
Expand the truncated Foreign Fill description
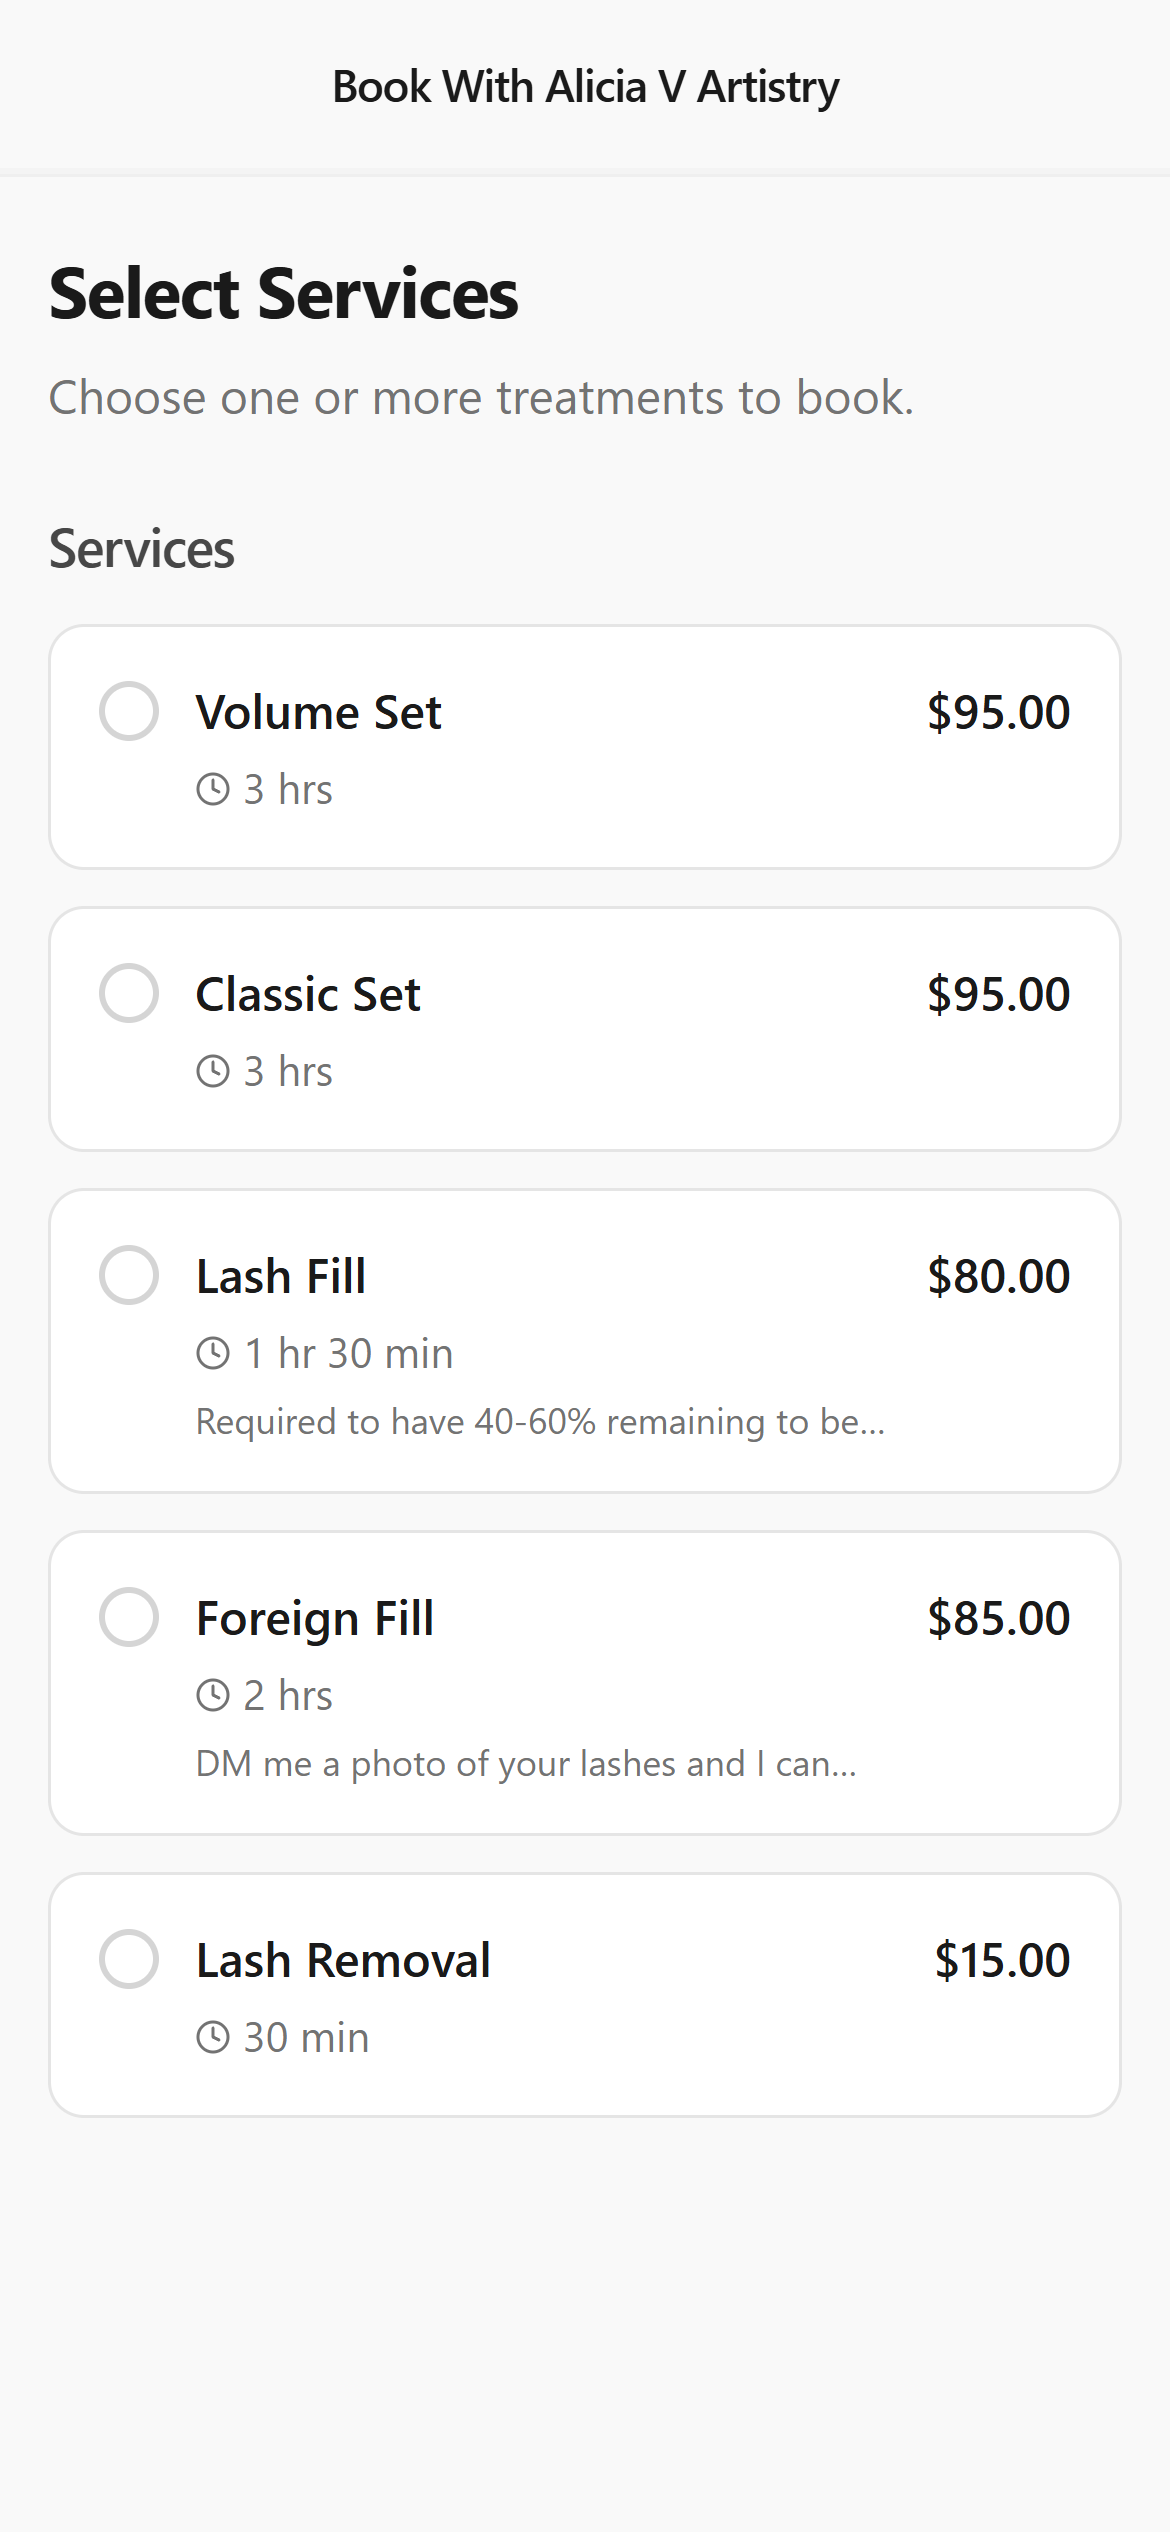(x=526, y=1763)
